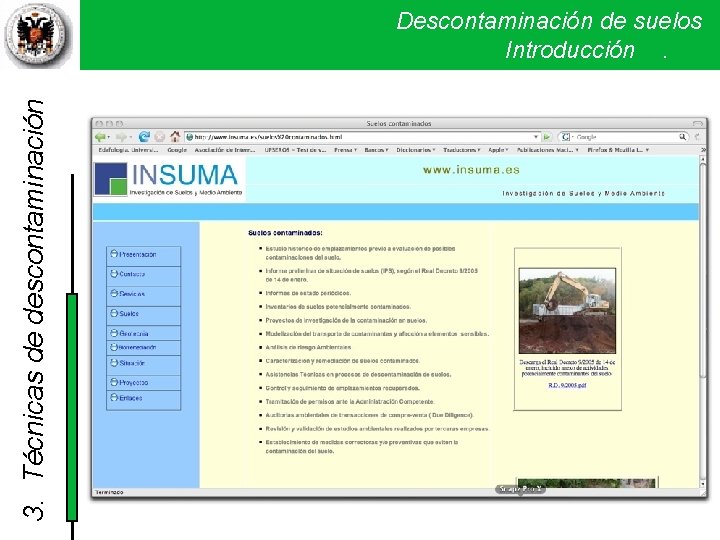Expand the Apple bookmarks folder

[498, 150]
